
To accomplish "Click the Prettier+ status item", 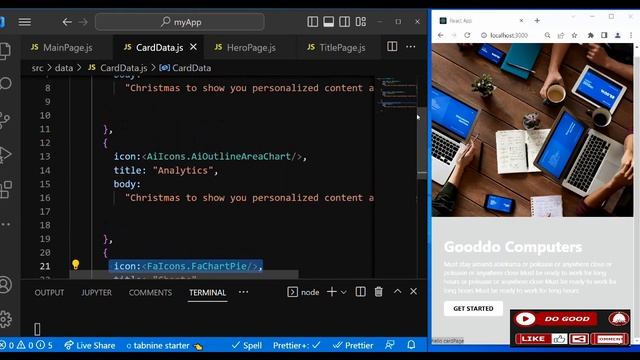I will click(x=297, y=345).
